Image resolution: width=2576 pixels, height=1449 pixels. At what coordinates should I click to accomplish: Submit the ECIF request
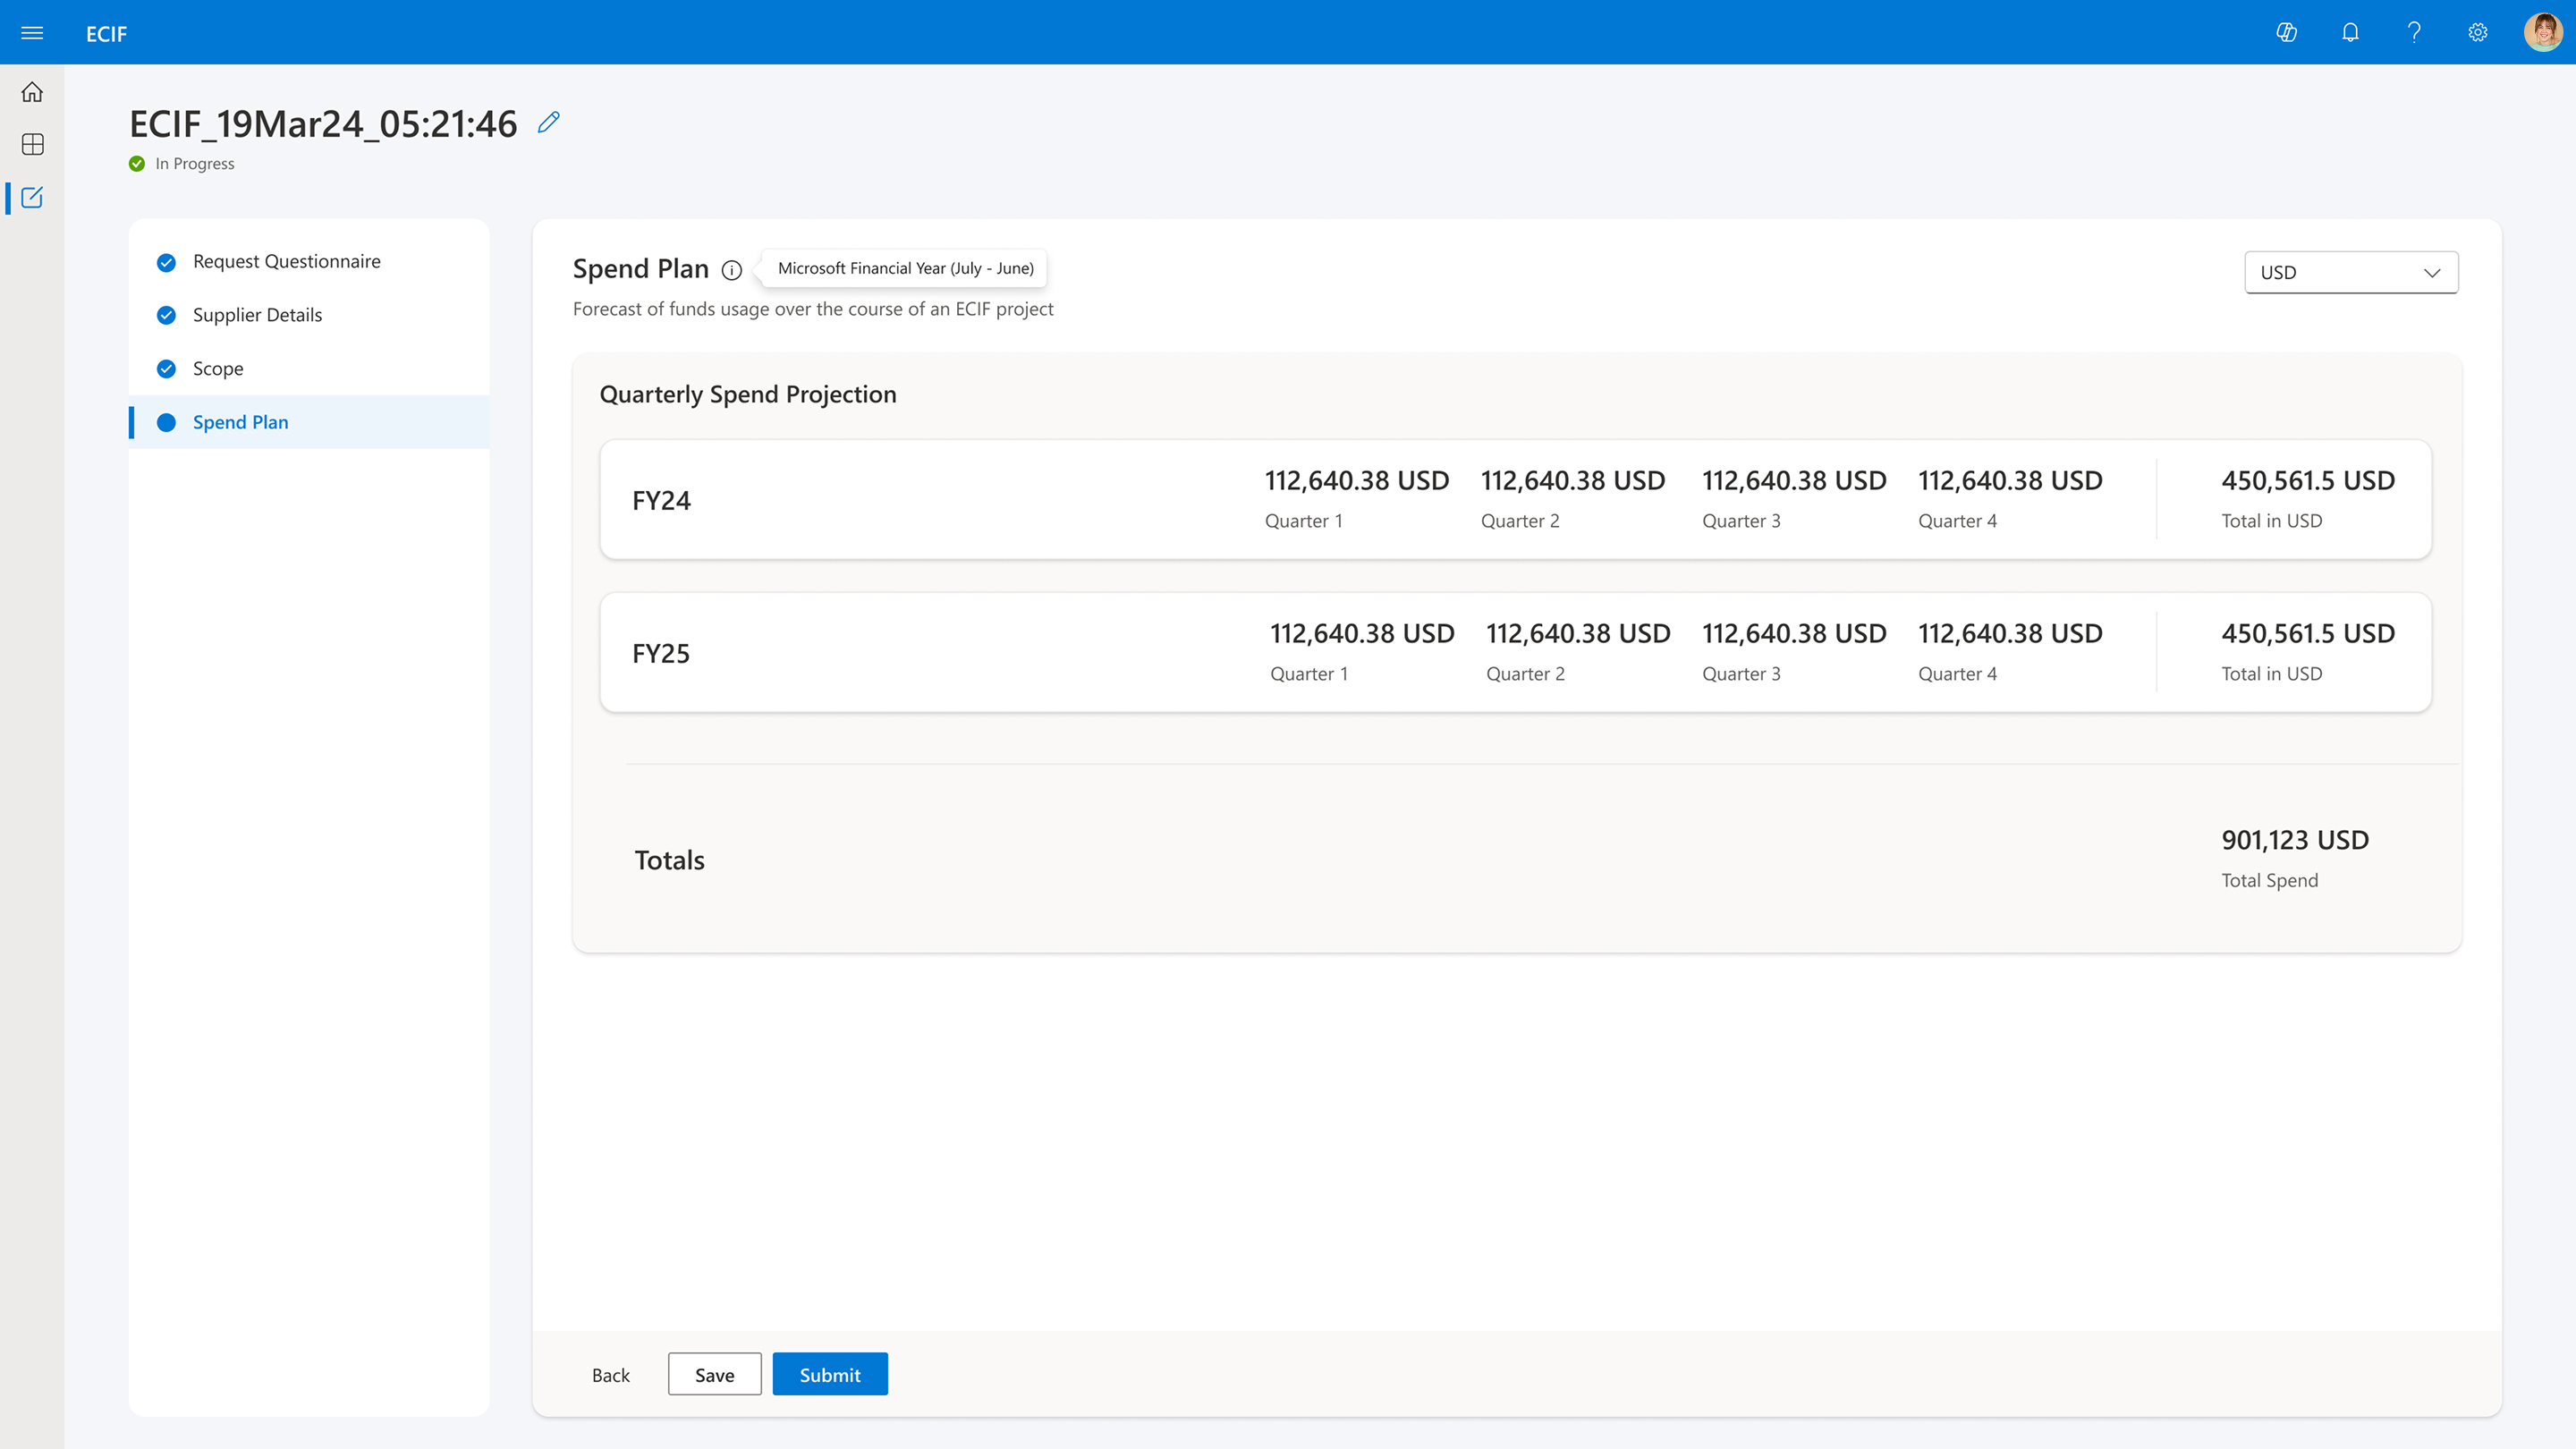pyautogui.click(x=829, y=1375)
